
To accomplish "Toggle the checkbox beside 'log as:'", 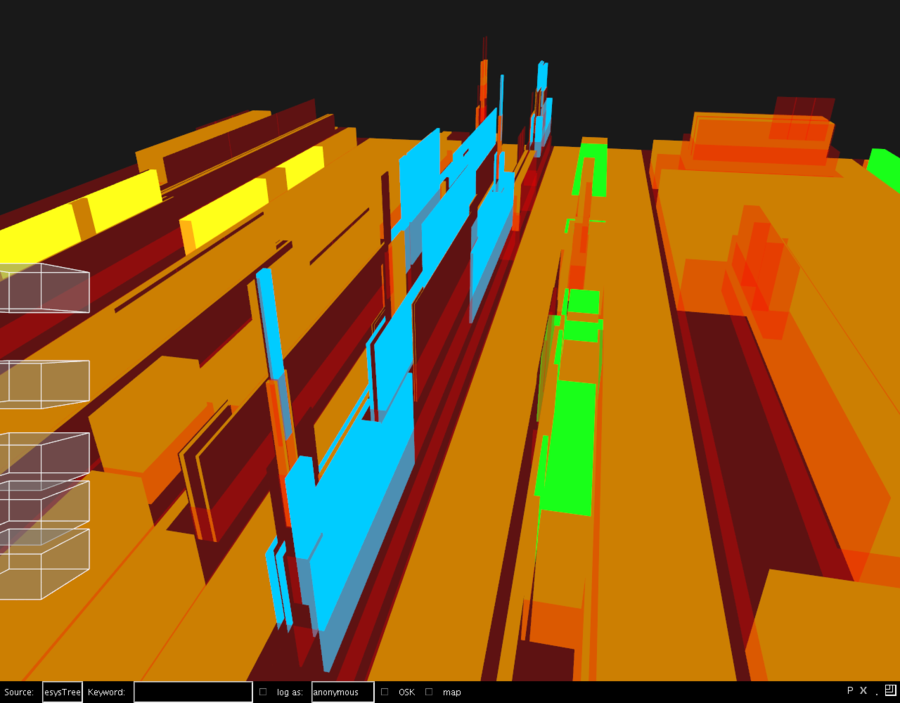I will point(263,692).
